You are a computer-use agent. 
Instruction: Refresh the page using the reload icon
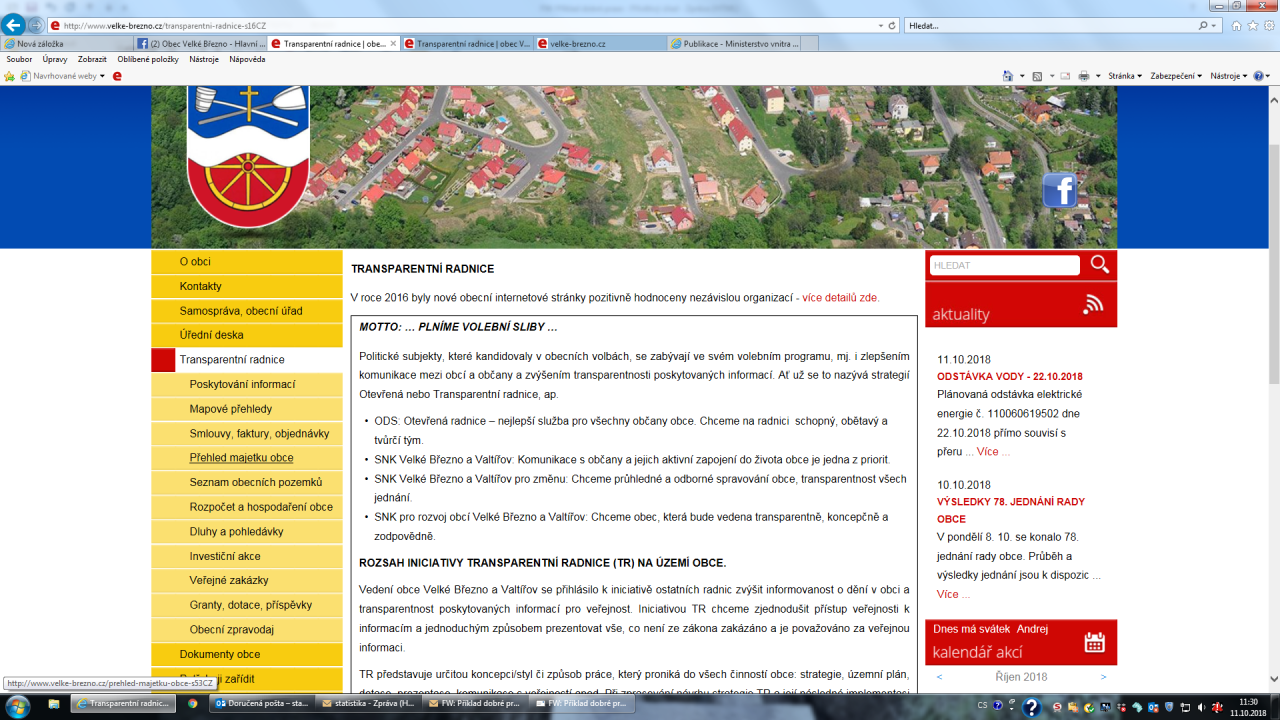[891, 25]
